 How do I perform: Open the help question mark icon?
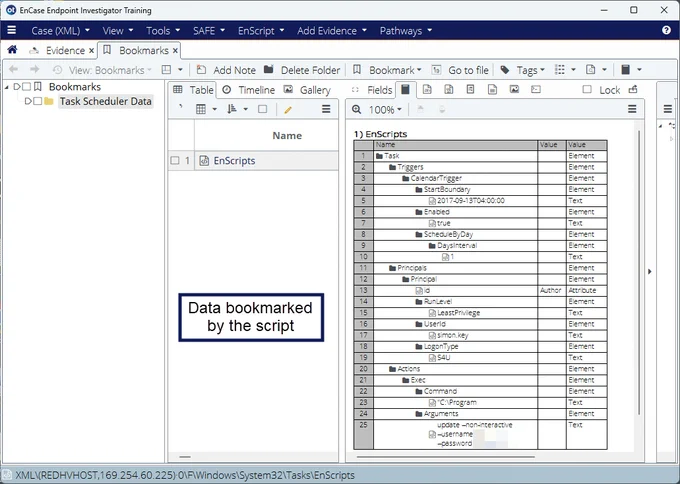tap(667, 30)
